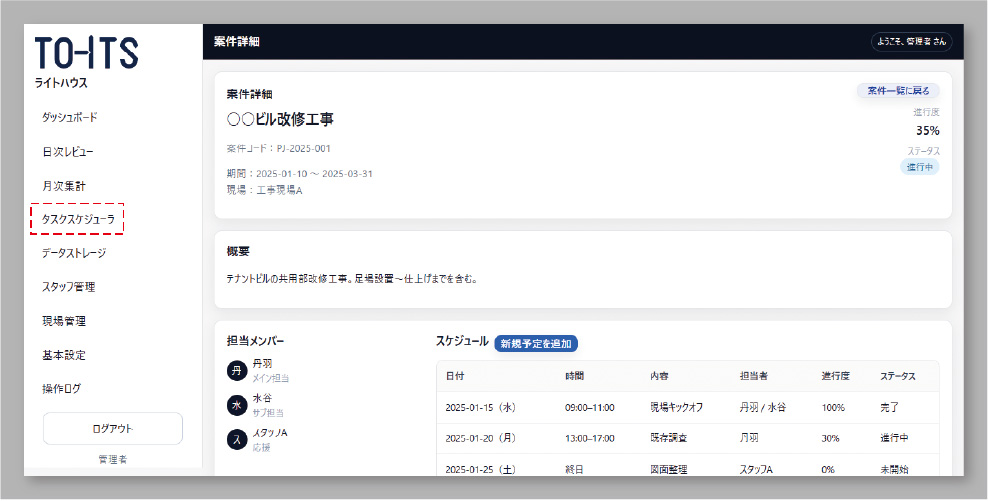Image resolution: width=988 pixels, height=501 pixels.
Task: Open データストレージ section
Action: (x=74, y=253)
